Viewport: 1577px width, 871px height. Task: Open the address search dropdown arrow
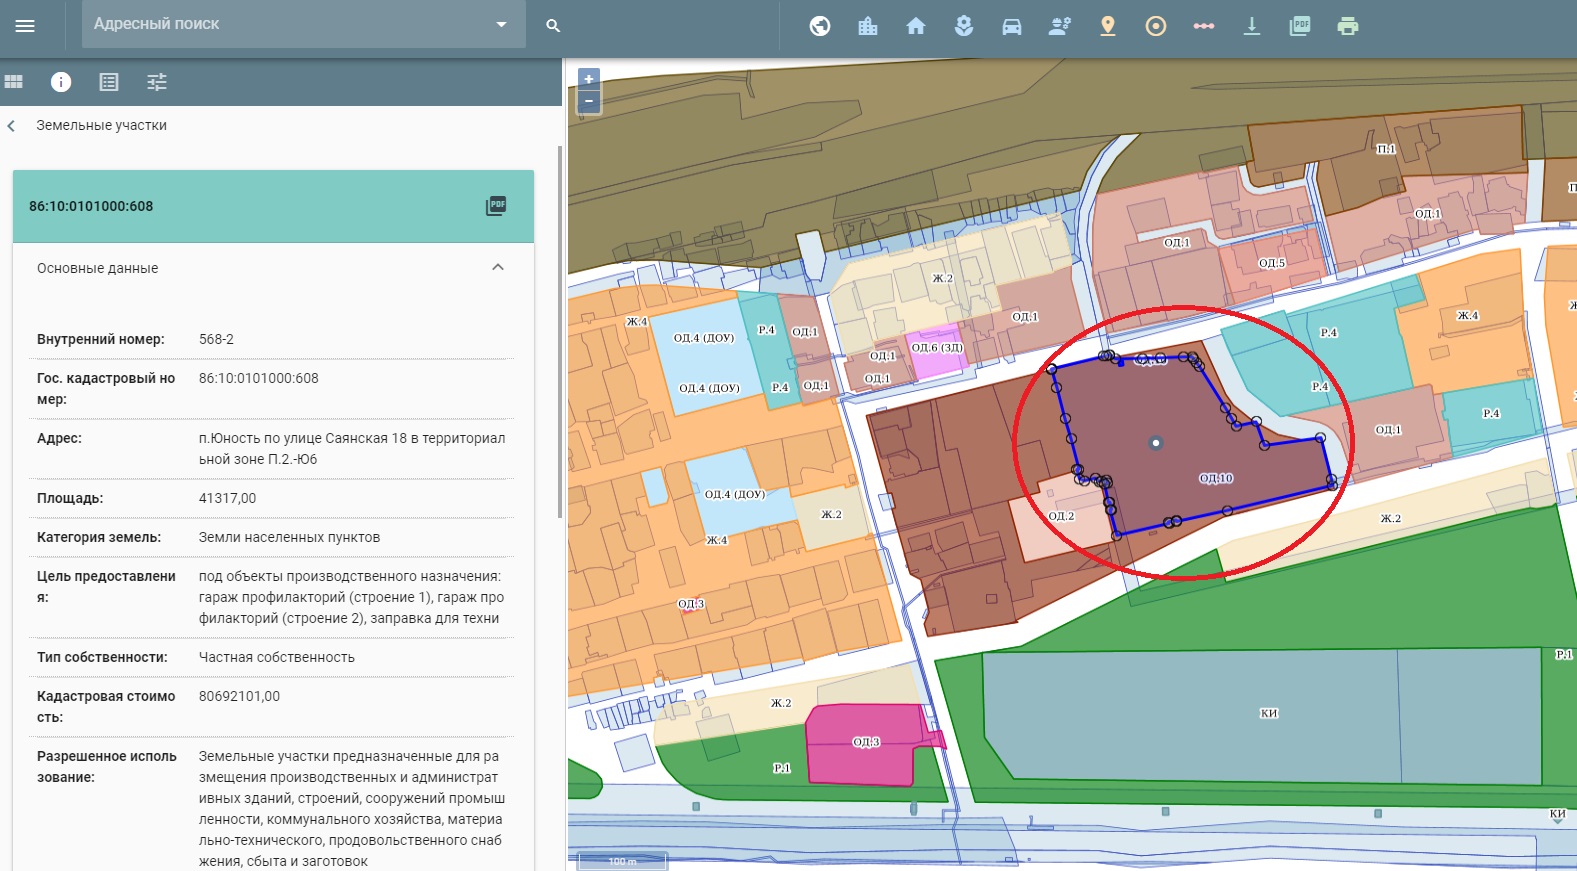click(x=502, y=25)
